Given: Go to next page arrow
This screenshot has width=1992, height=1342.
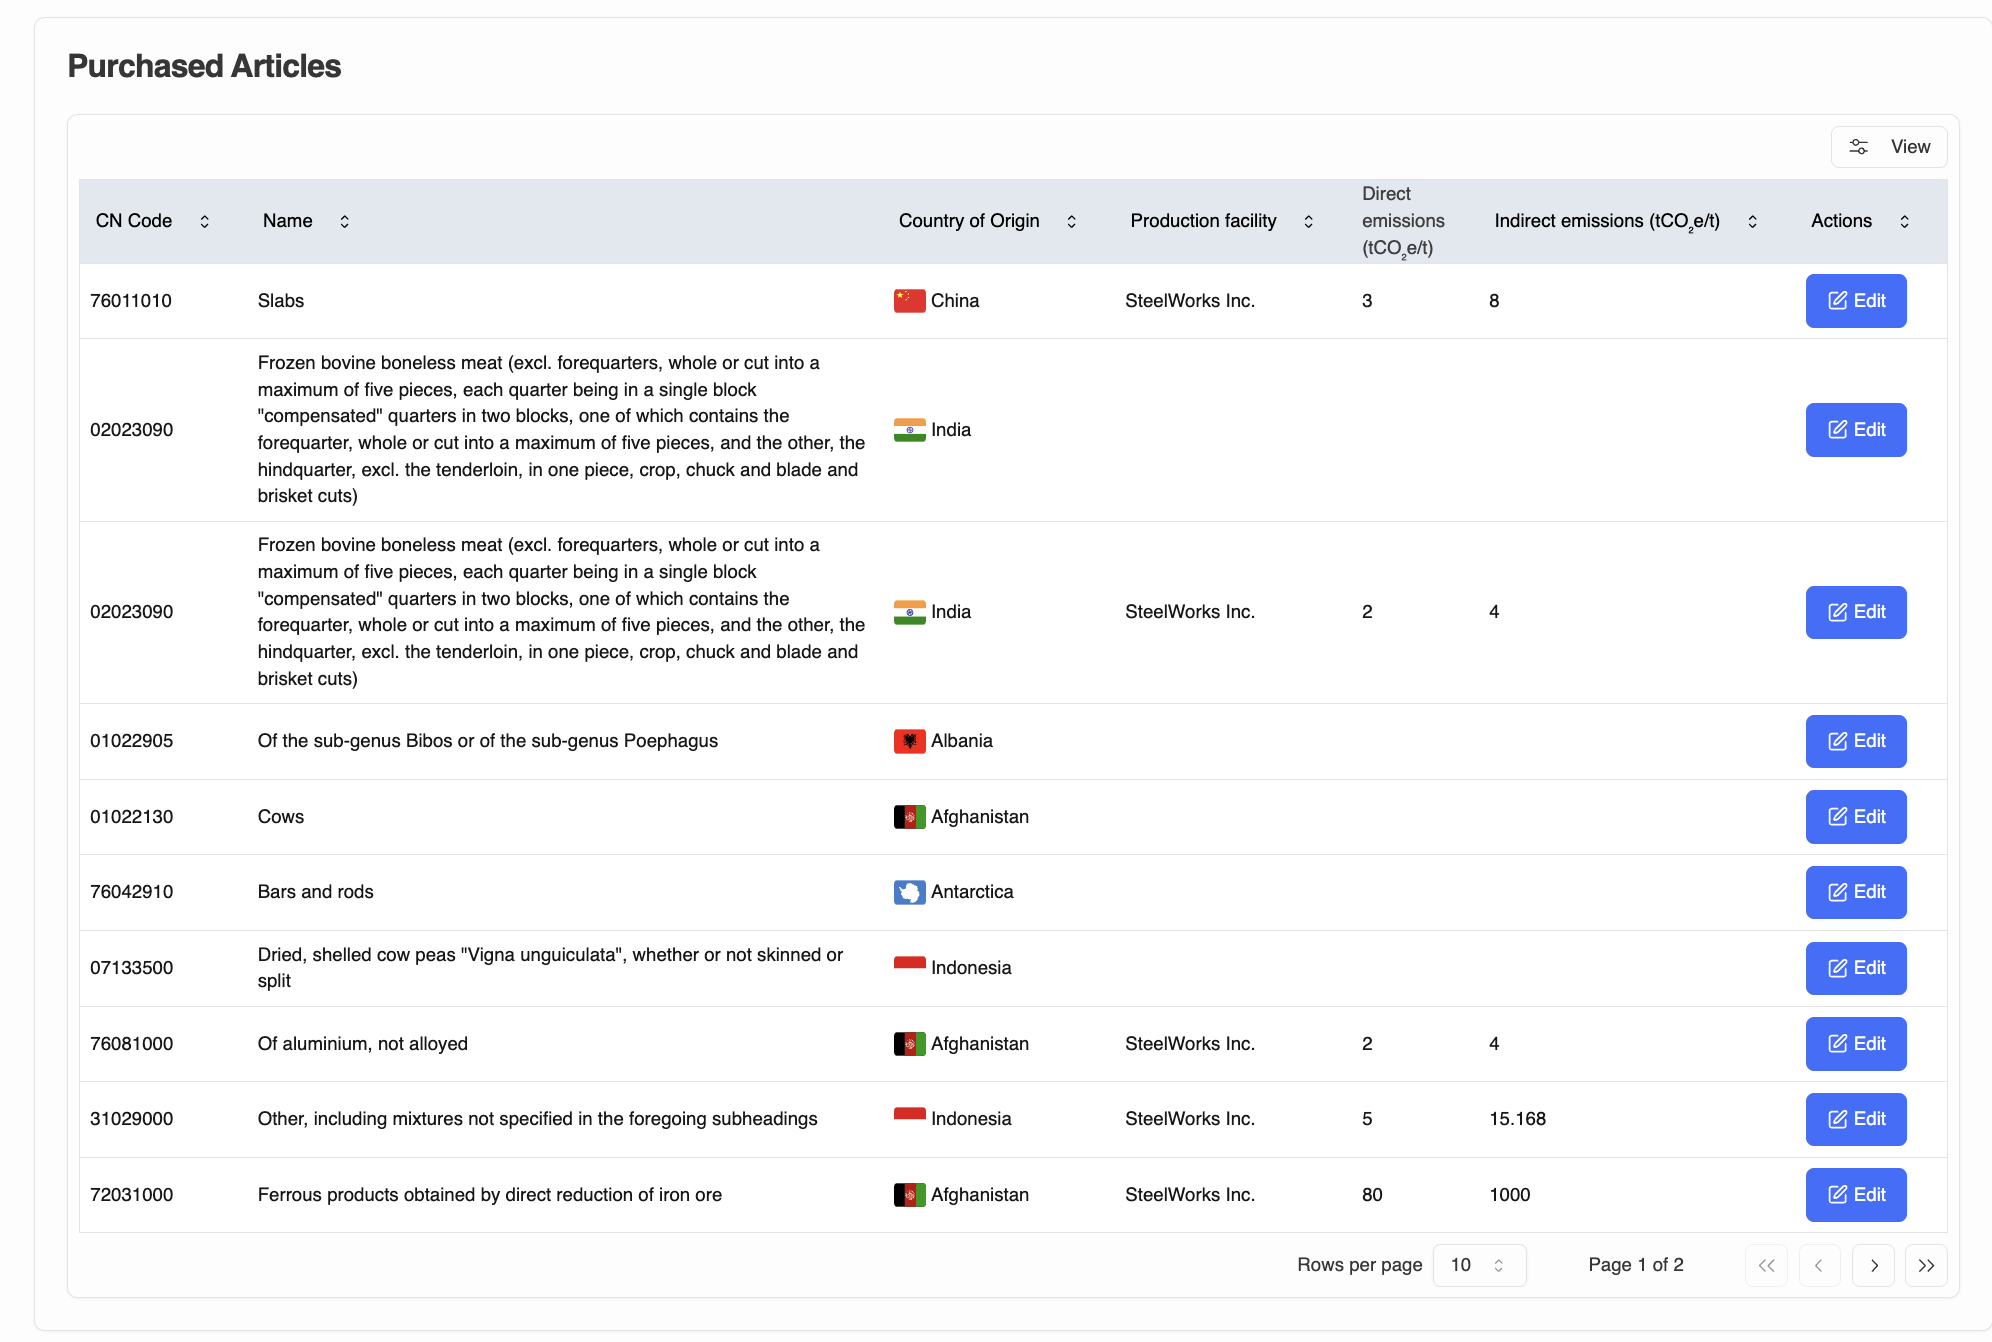Looking at the screenshot, I should (1873, 1265).
